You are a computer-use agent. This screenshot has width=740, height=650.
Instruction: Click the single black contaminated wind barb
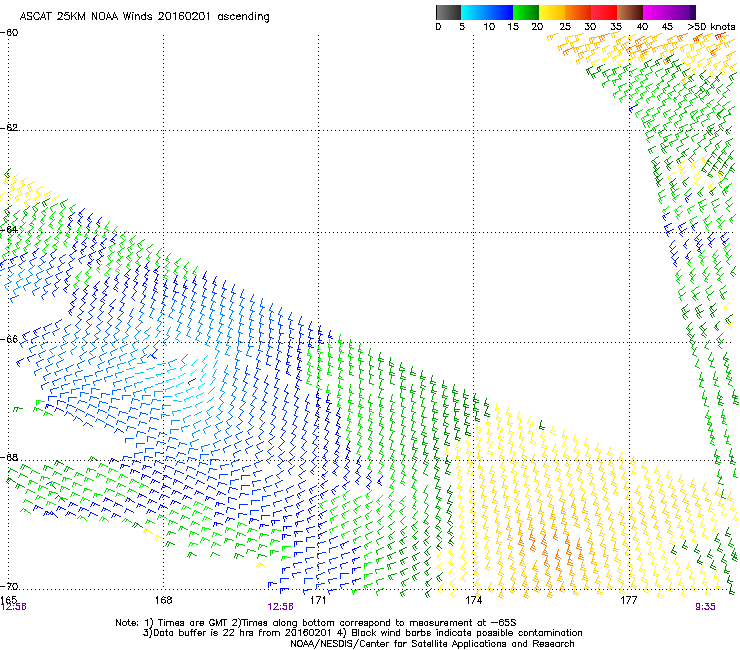click(x=192, y=380)
